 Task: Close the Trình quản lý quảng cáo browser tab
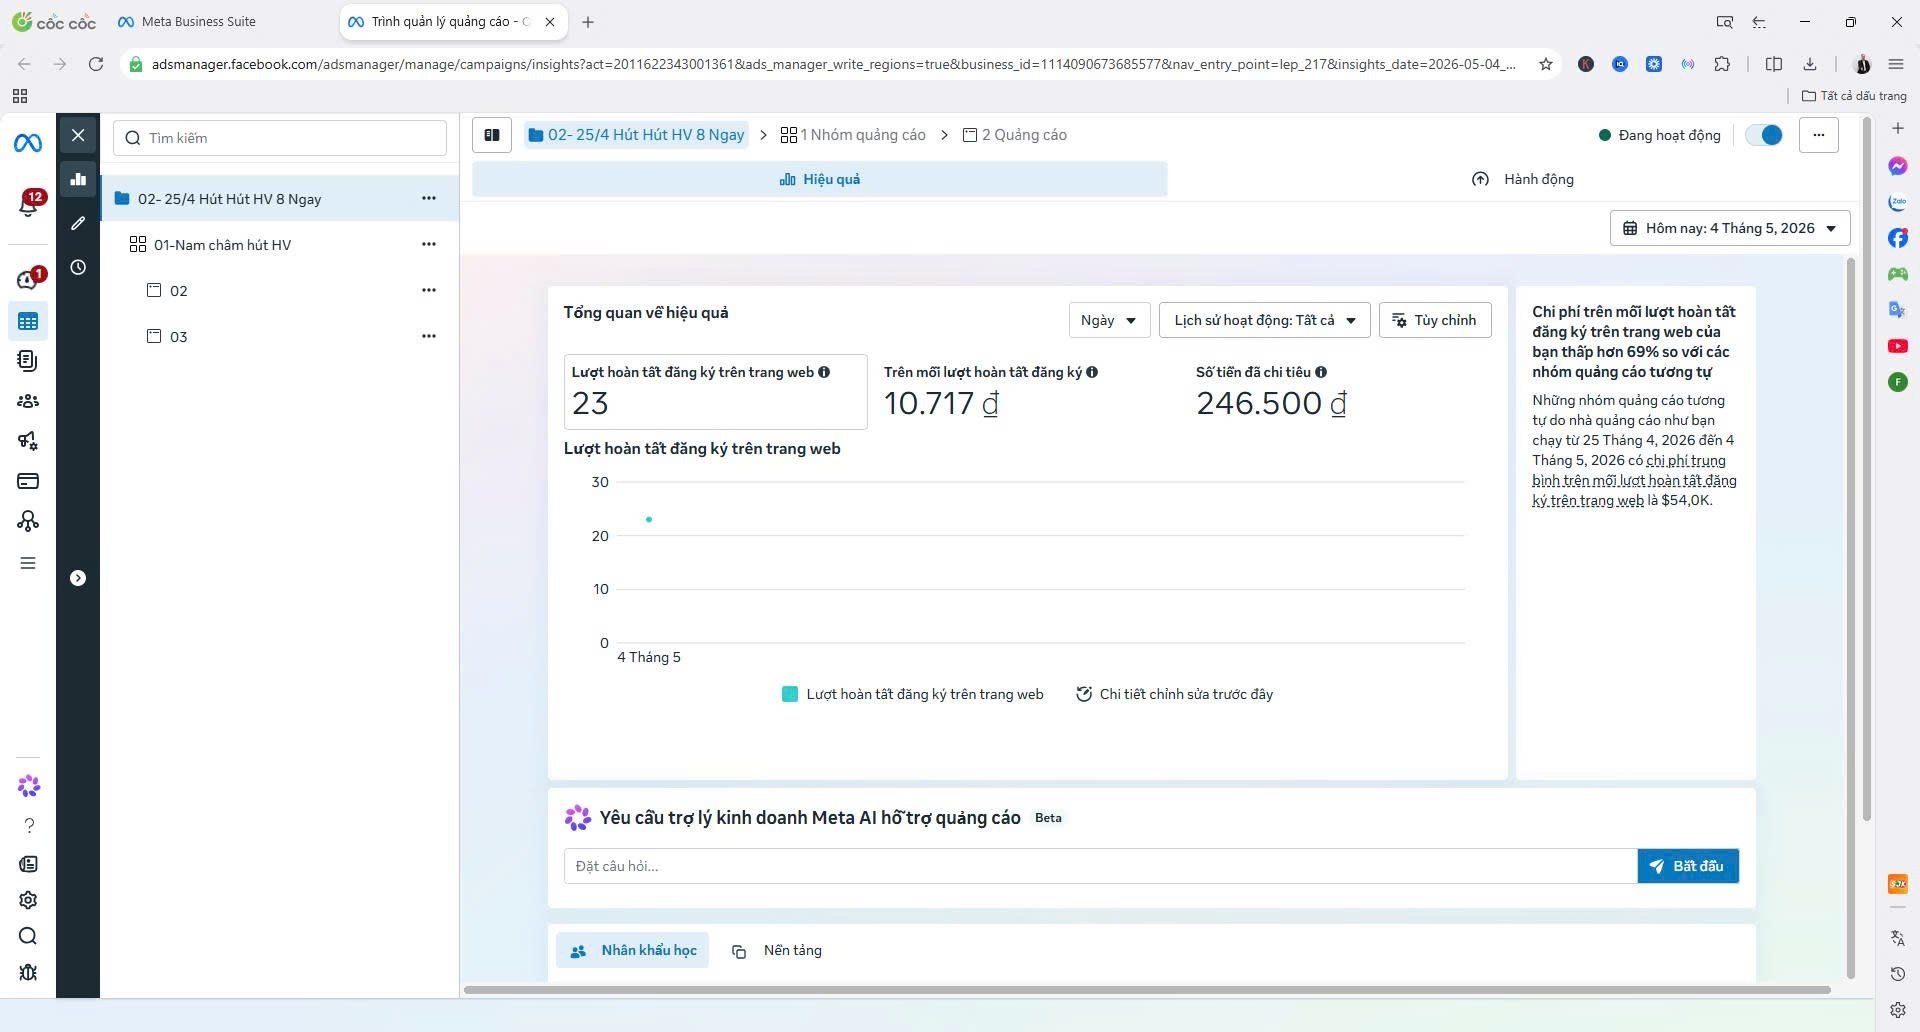550,22
